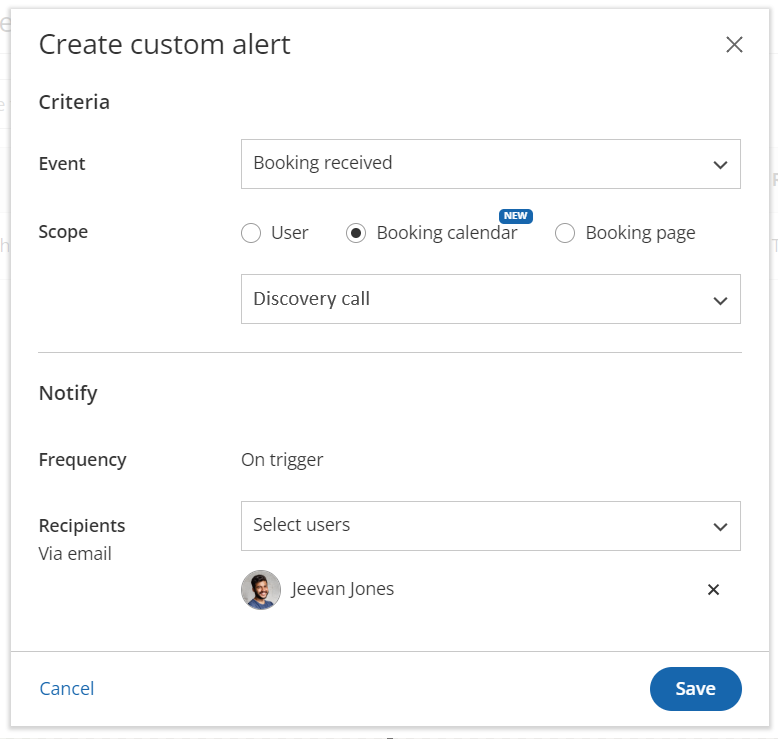Click the Jeevan Jones recipient name

pyautogui.click(x=343, y=589)
